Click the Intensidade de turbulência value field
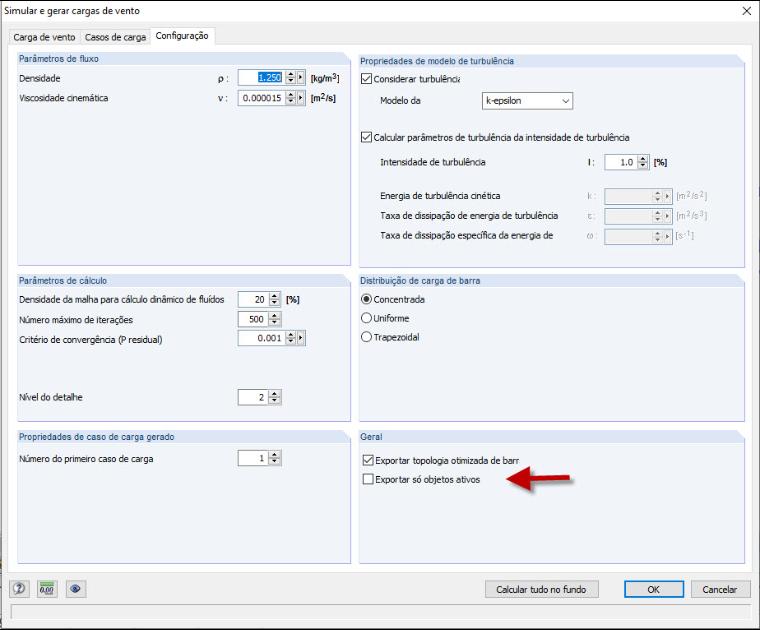Image resolution: width=760 pixels, height=630 pixels. tap(621, 162)
